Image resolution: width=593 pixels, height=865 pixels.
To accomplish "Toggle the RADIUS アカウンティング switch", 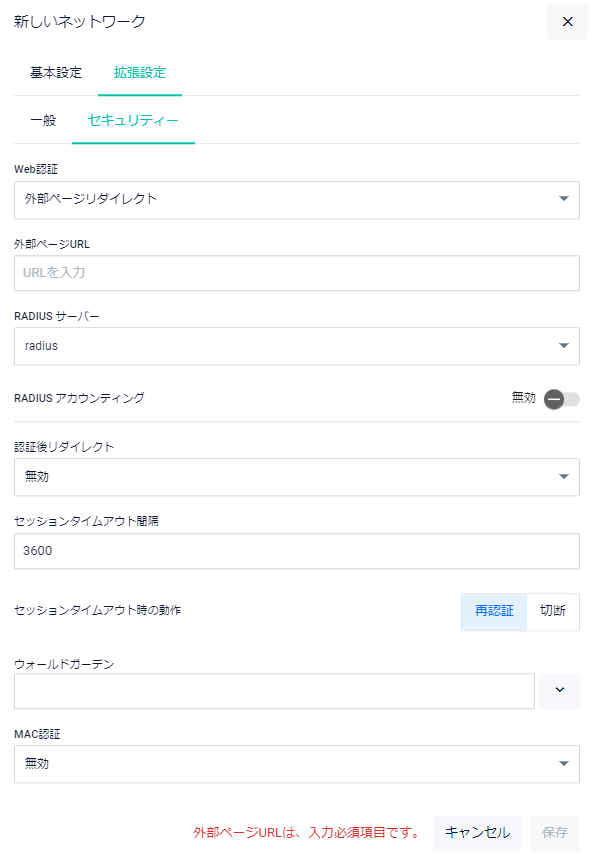I will (x=561, y=399).
